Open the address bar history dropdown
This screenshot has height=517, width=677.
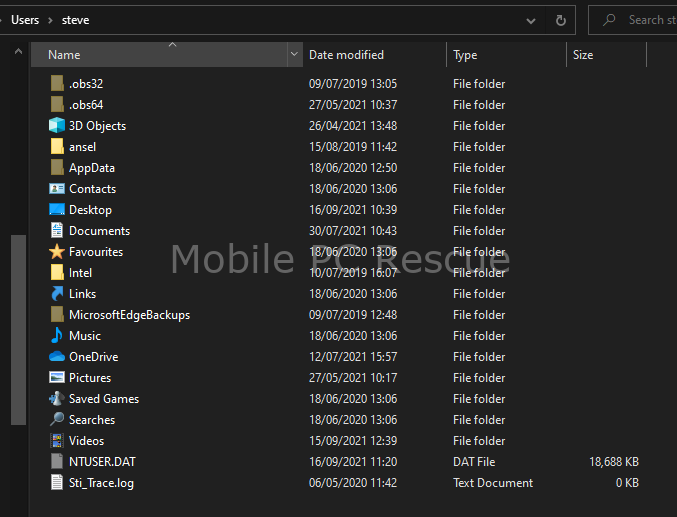(x=531, y=20)
